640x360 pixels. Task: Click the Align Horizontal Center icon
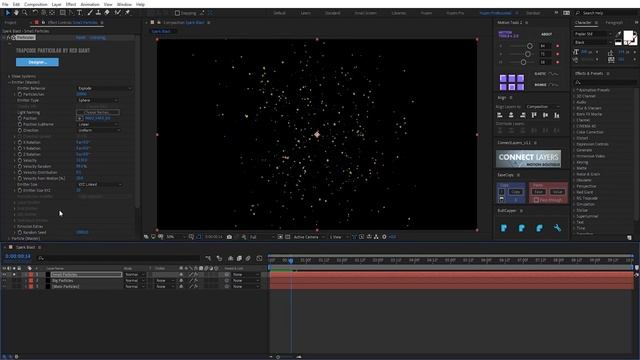pyautogui.click(x=511, y=116)
